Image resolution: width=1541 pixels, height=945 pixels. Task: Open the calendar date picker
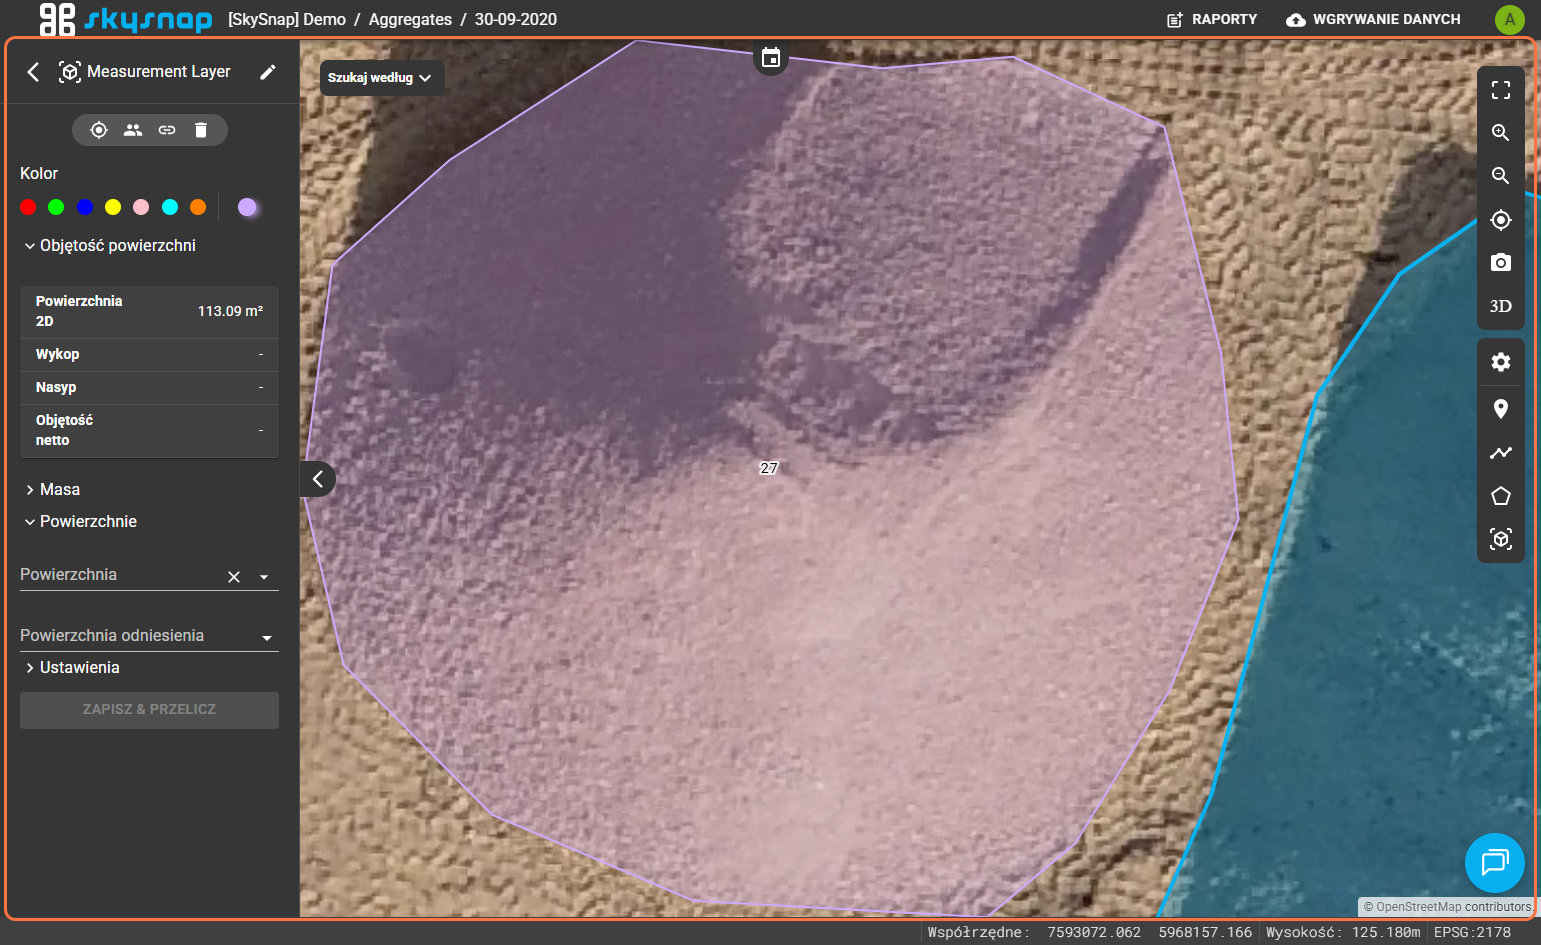[771, 58]
